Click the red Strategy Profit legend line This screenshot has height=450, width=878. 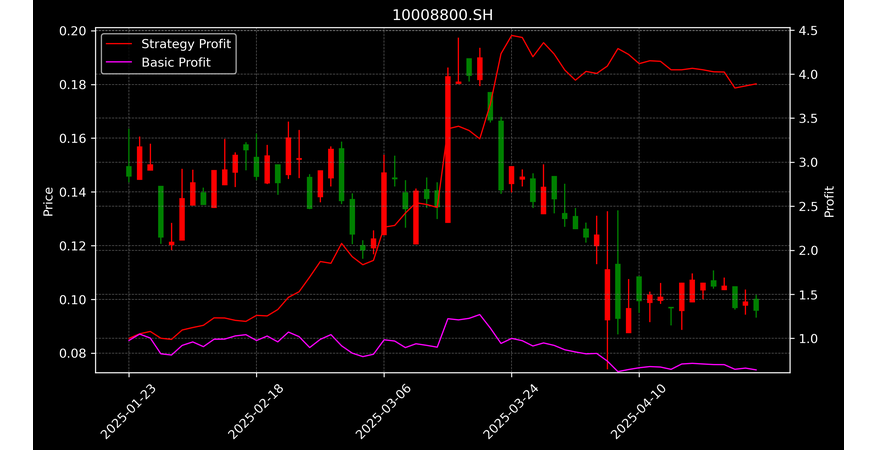[x=119, y=44]
